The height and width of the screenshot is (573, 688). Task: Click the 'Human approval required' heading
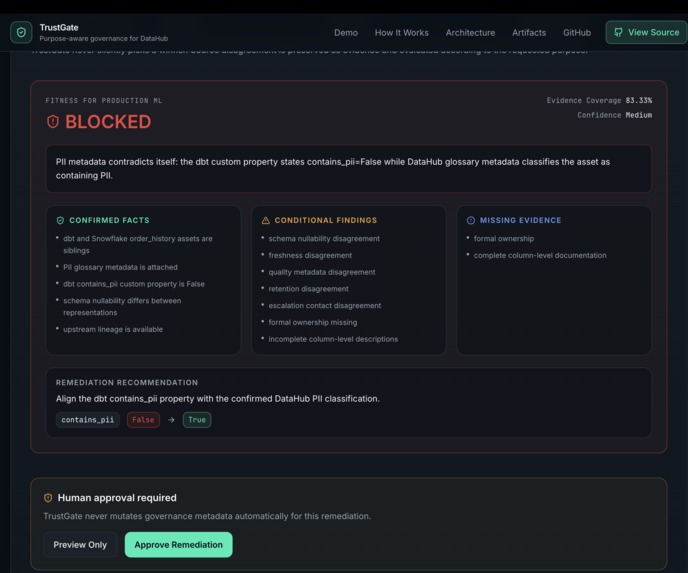click(x=117, y=498)
